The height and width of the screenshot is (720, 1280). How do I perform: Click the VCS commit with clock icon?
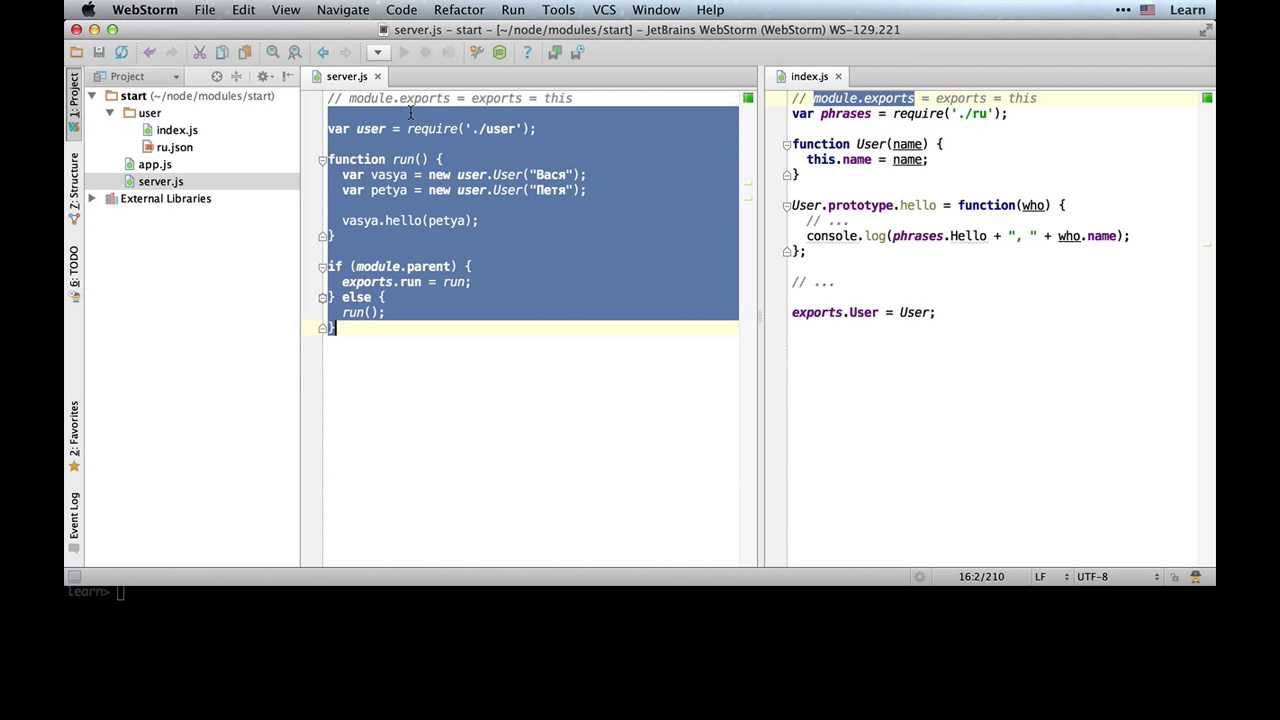[x=577, y=52]
